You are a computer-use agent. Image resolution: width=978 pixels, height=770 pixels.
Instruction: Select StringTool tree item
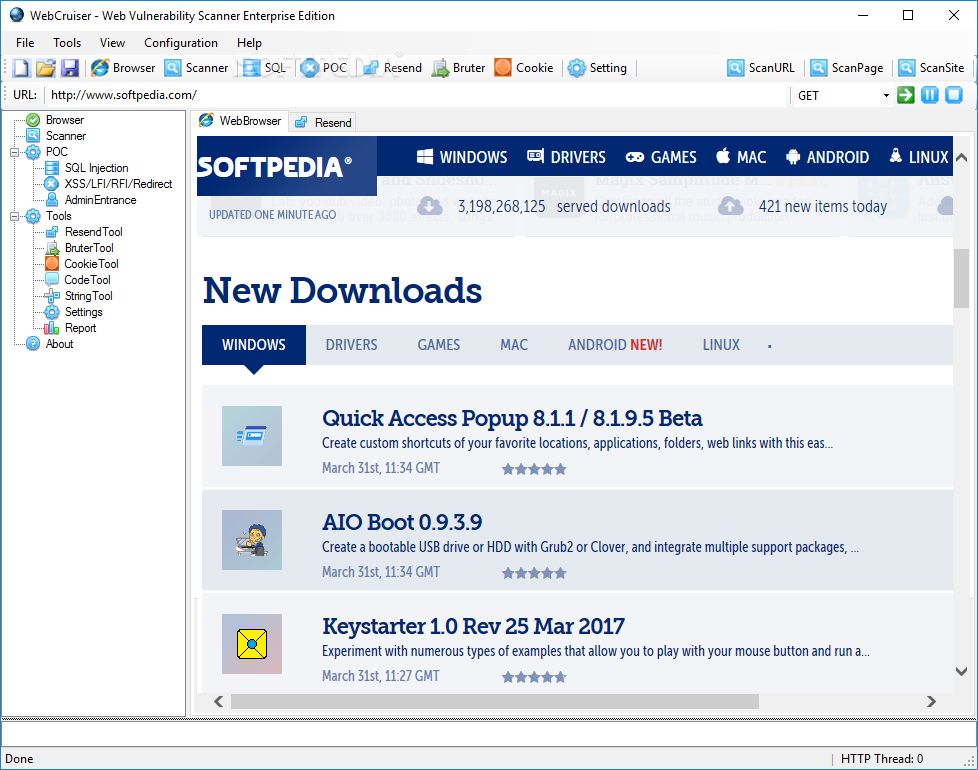89,296
